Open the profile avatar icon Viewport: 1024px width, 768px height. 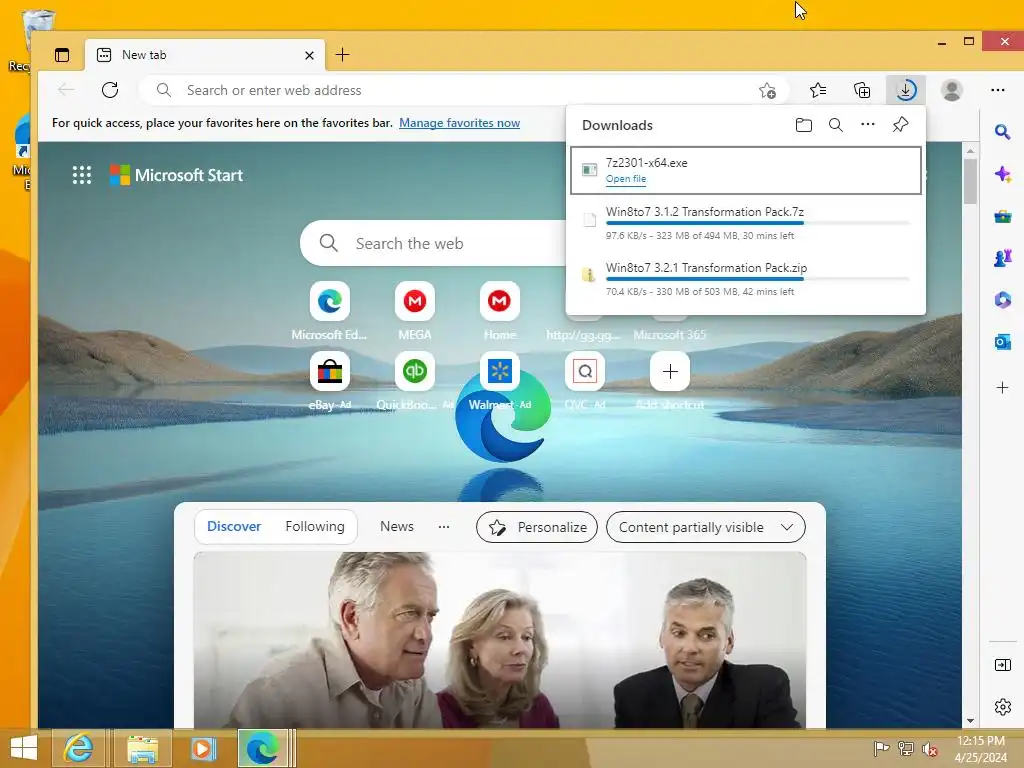click(x=952, y=90)
